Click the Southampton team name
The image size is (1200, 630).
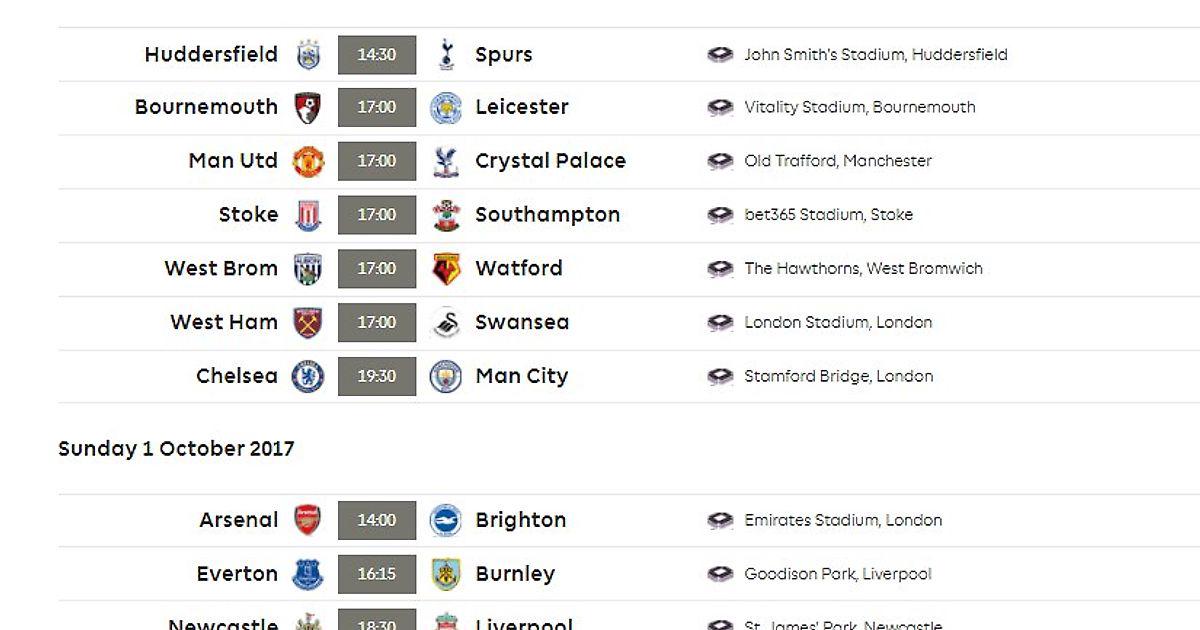(x=548, y=215)
